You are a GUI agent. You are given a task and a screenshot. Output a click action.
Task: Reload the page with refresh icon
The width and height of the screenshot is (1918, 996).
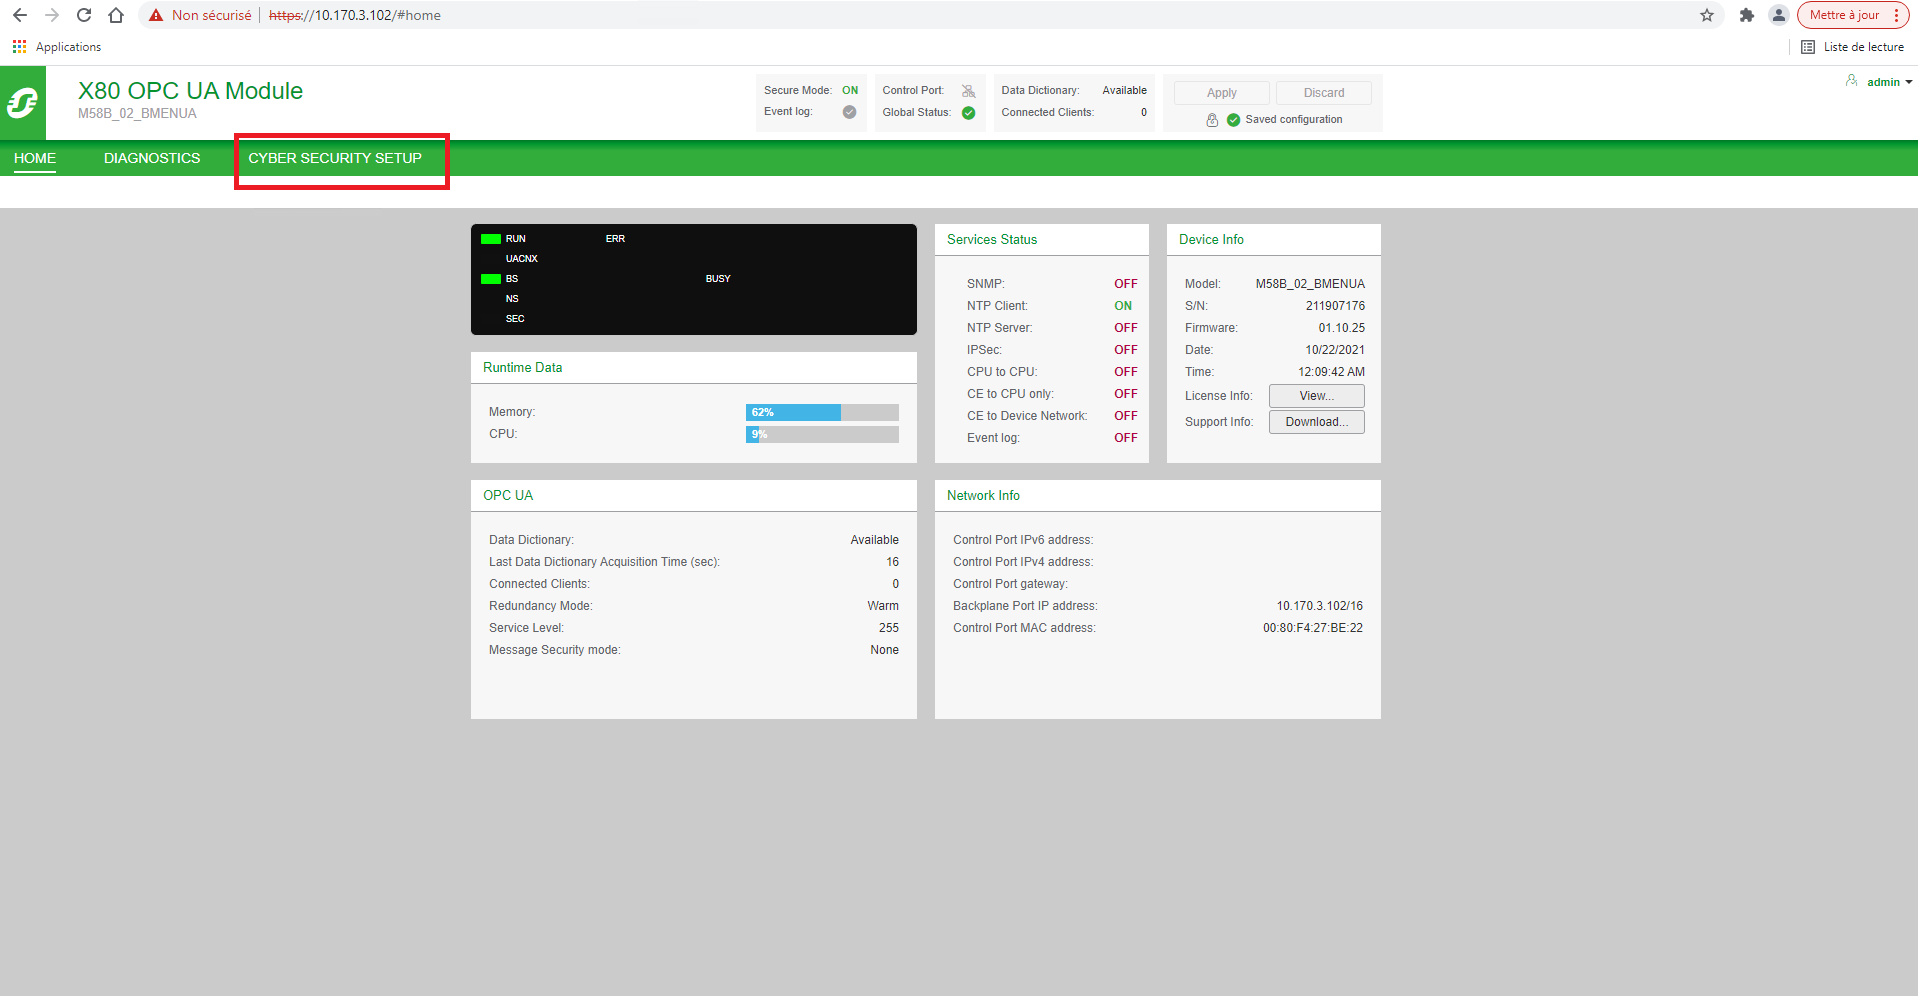(84, 15)
